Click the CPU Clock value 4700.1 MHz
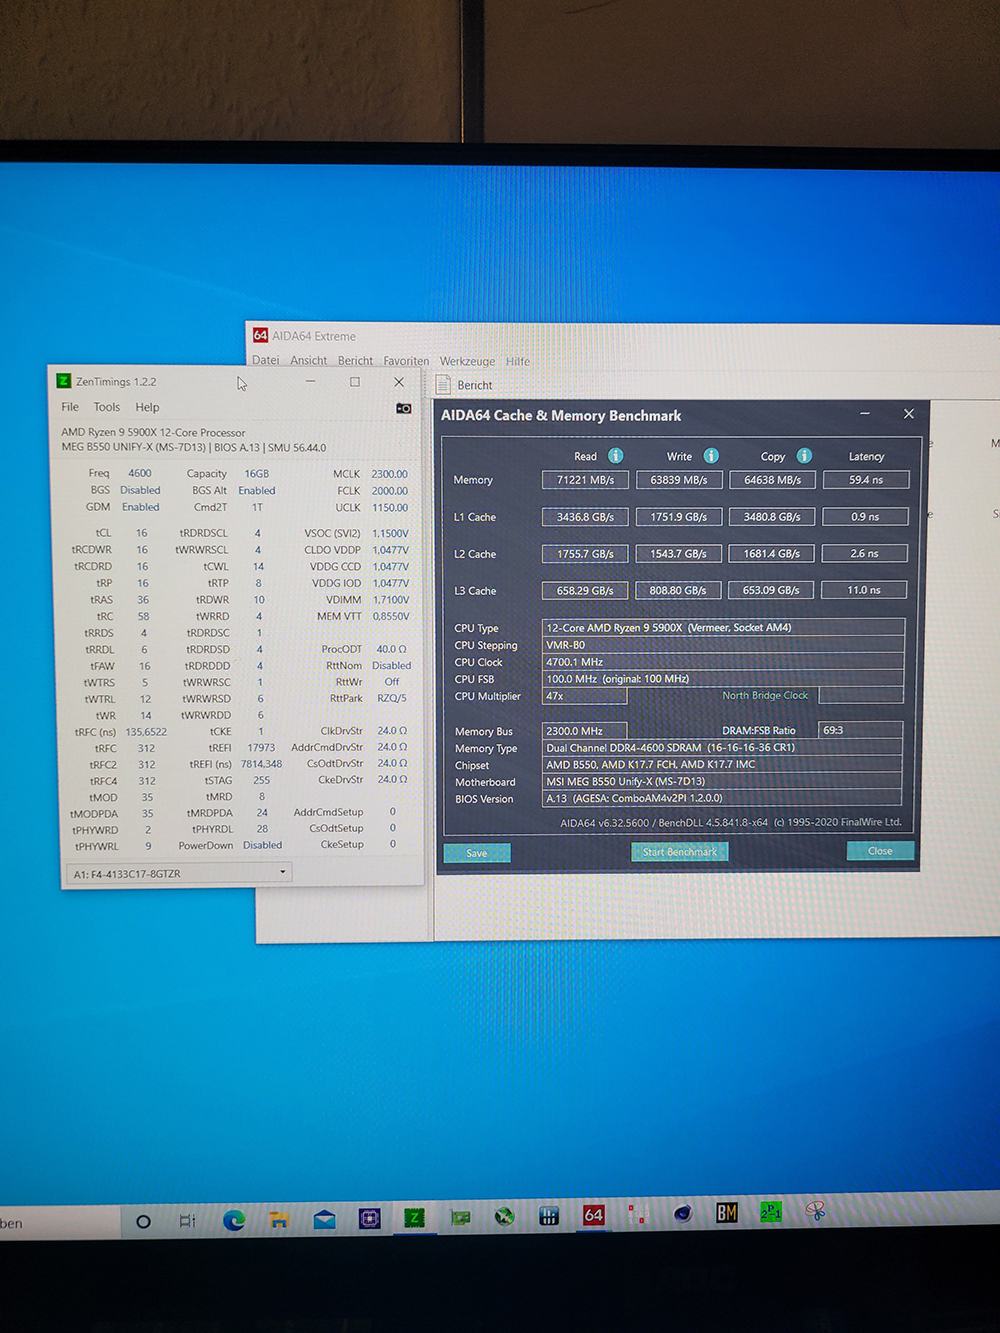1000x1333 pixels. (723, 662)
